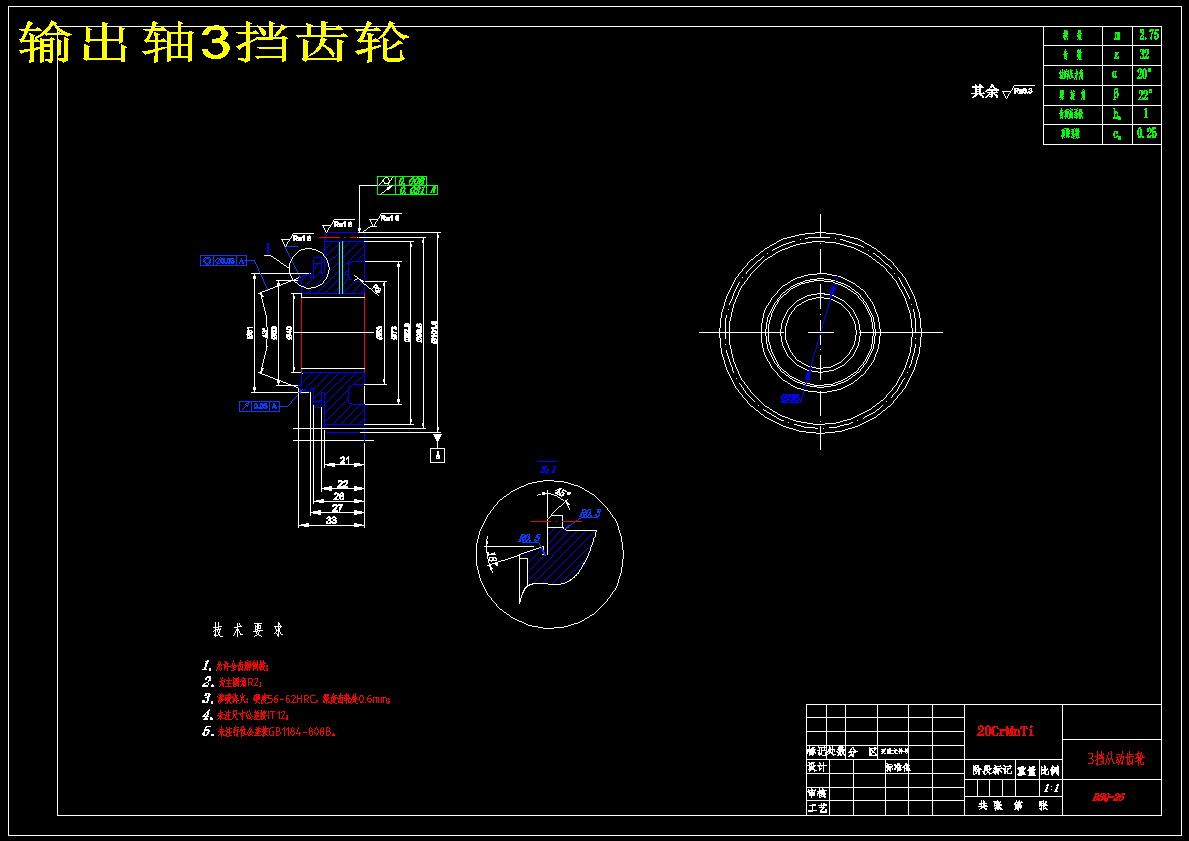Click the β symbol in gear table
The width and height of the screenshot is (1189, 841).
pos(1116,95)
